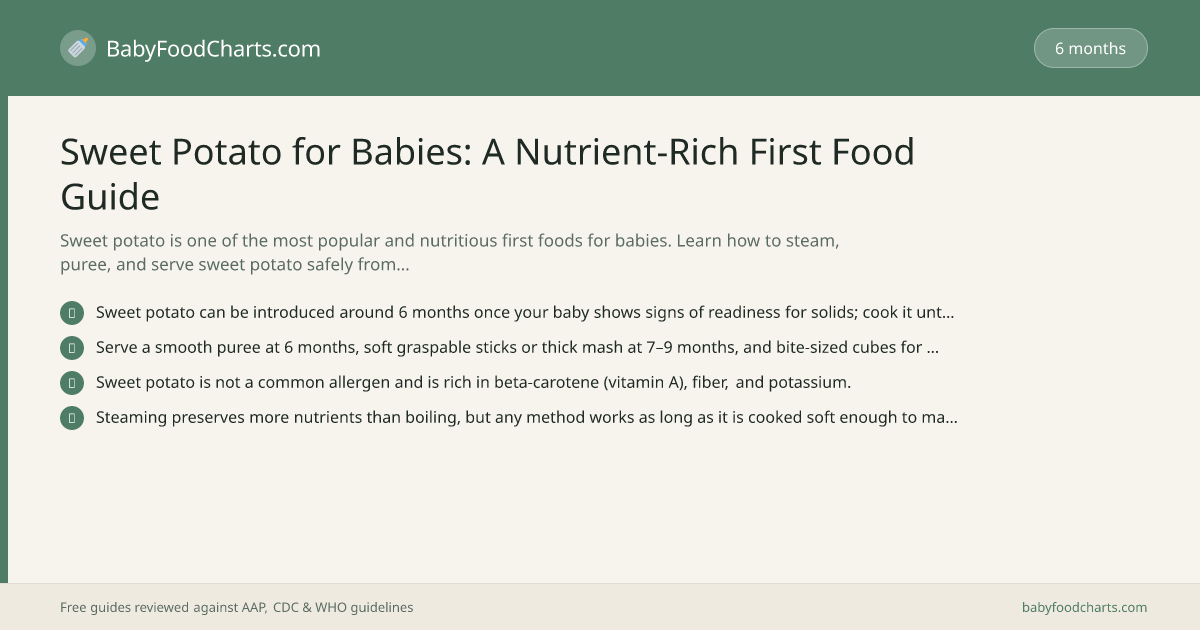Click the beta-carotene and potassium sentence
1200x630 pixels.
tap(473, 382)
